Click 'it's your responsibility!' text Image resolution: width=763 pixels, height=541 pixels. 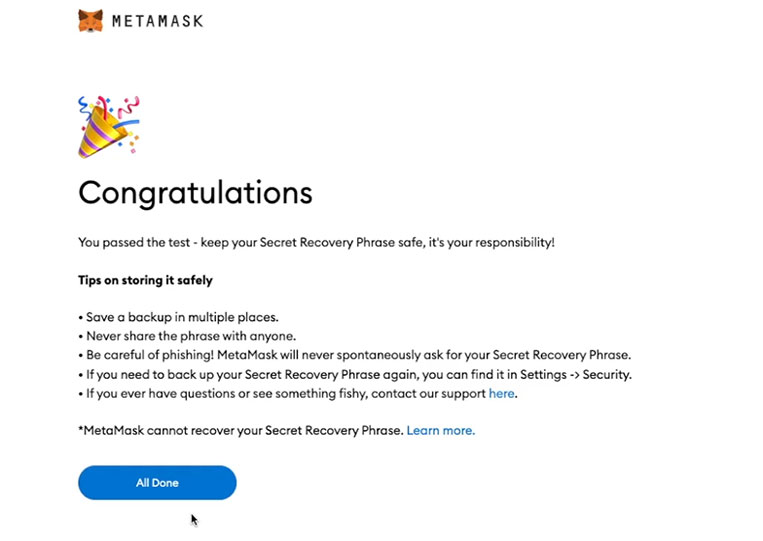(x=491, y=242)
